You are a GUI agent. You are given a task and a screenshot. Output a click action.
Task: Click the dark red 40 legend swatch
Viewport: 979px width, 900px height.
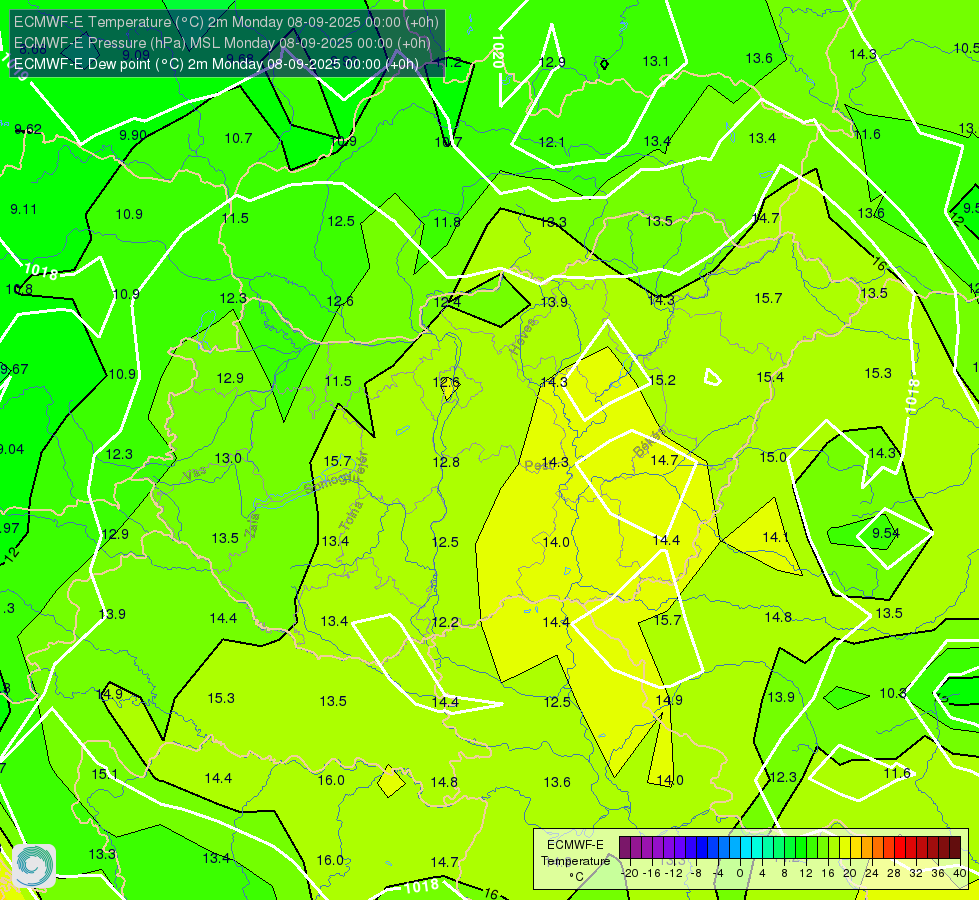(x=955, y=848)
